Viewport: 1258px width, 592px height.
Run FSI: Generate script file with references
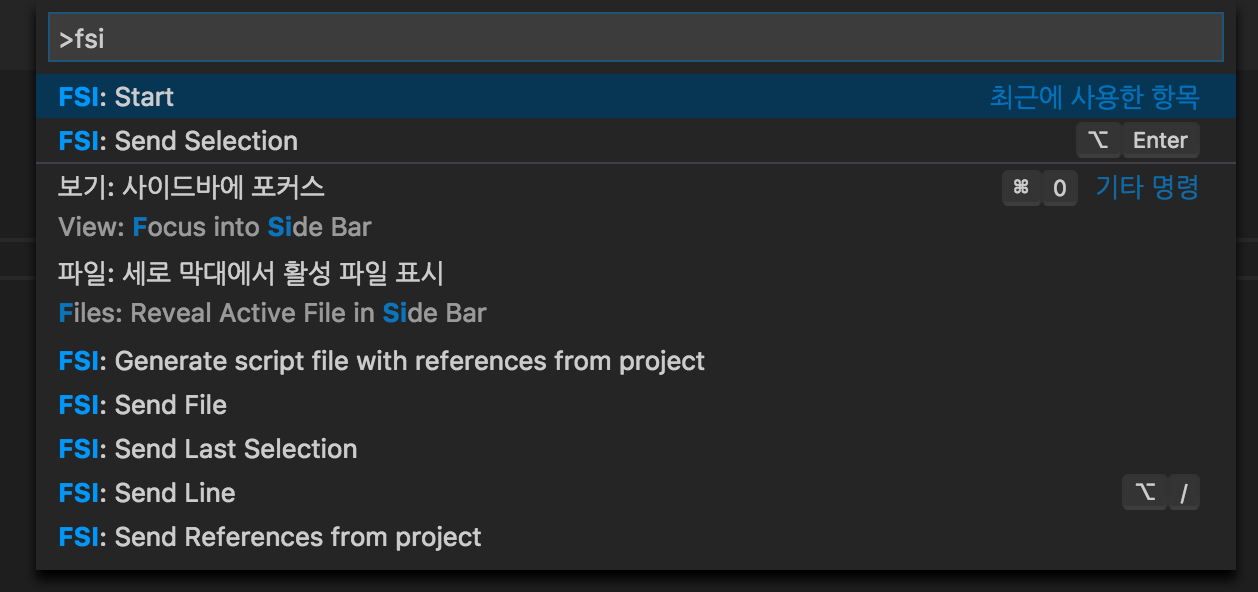coord(635,361)
